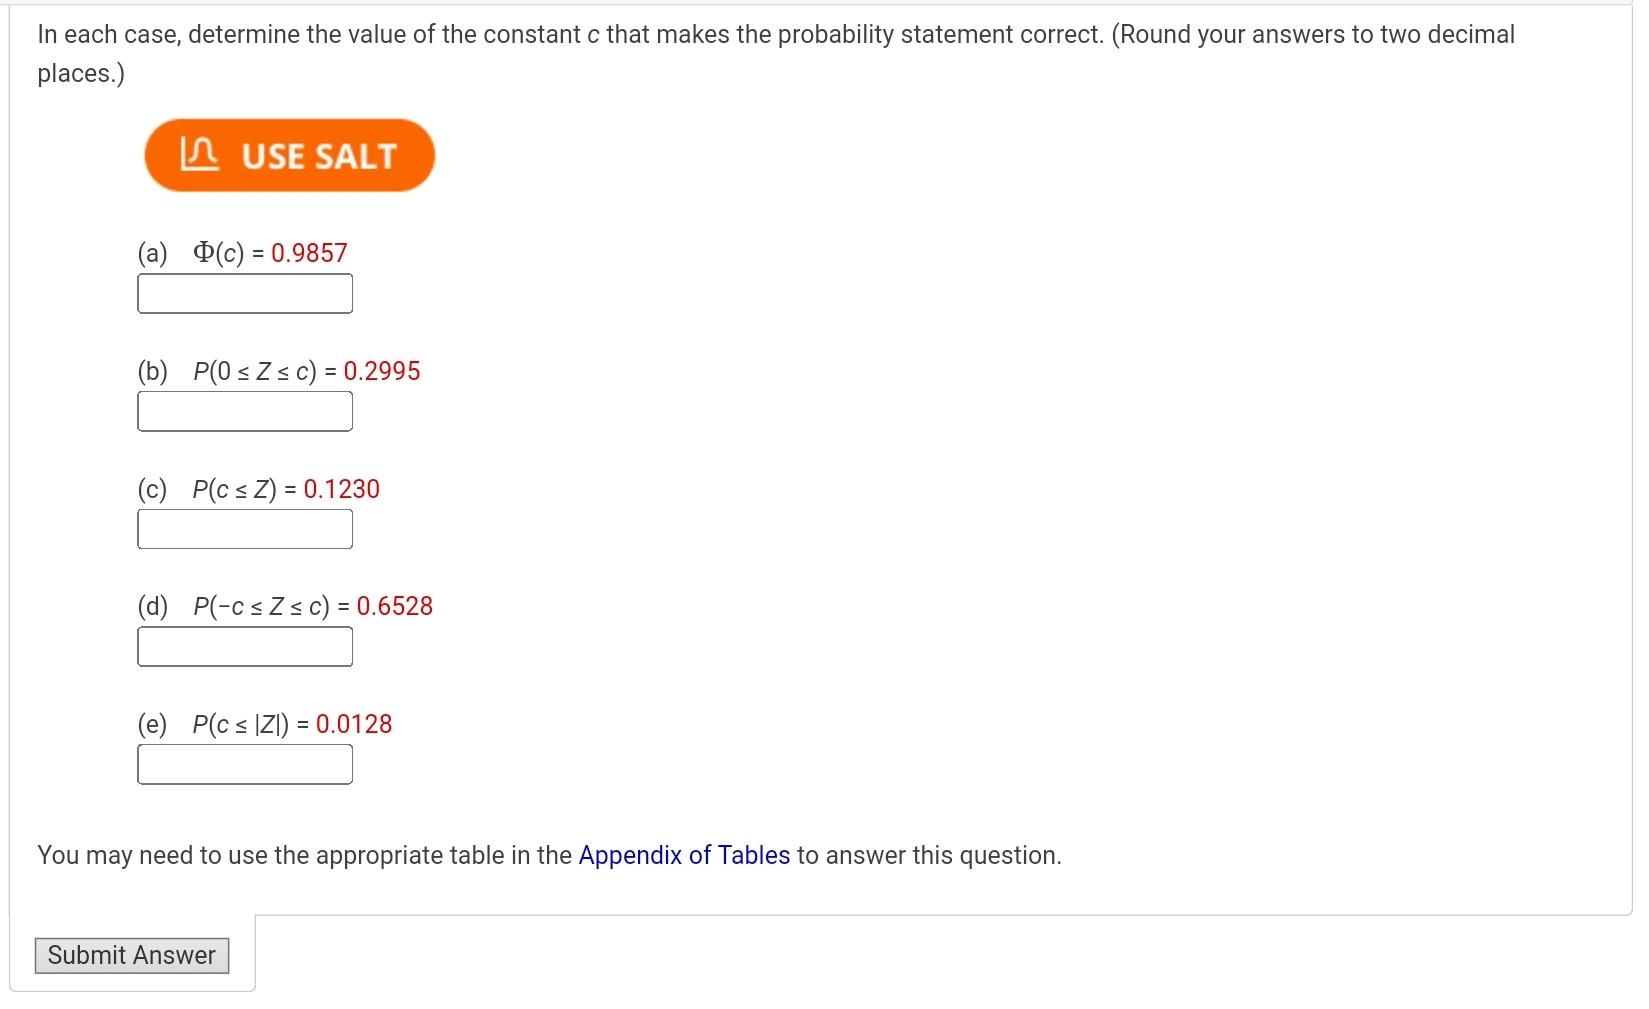Viewport: 1649px width, 1009px height.
Task: Click the answer box for part (d)
Action: 244,645
